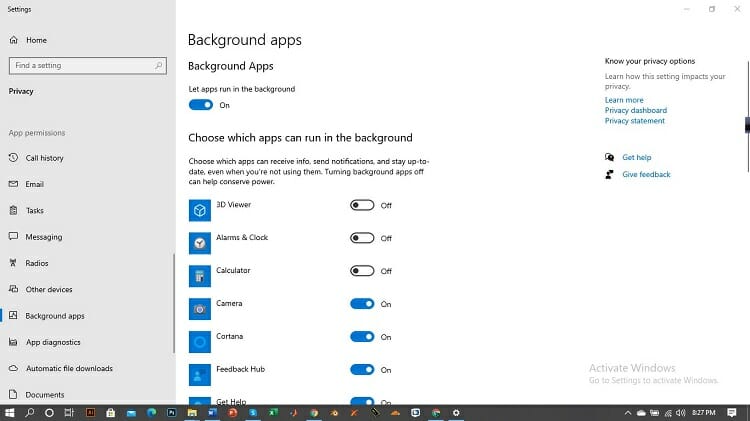Select Background apps in sidebar

[x=55, y=316]
